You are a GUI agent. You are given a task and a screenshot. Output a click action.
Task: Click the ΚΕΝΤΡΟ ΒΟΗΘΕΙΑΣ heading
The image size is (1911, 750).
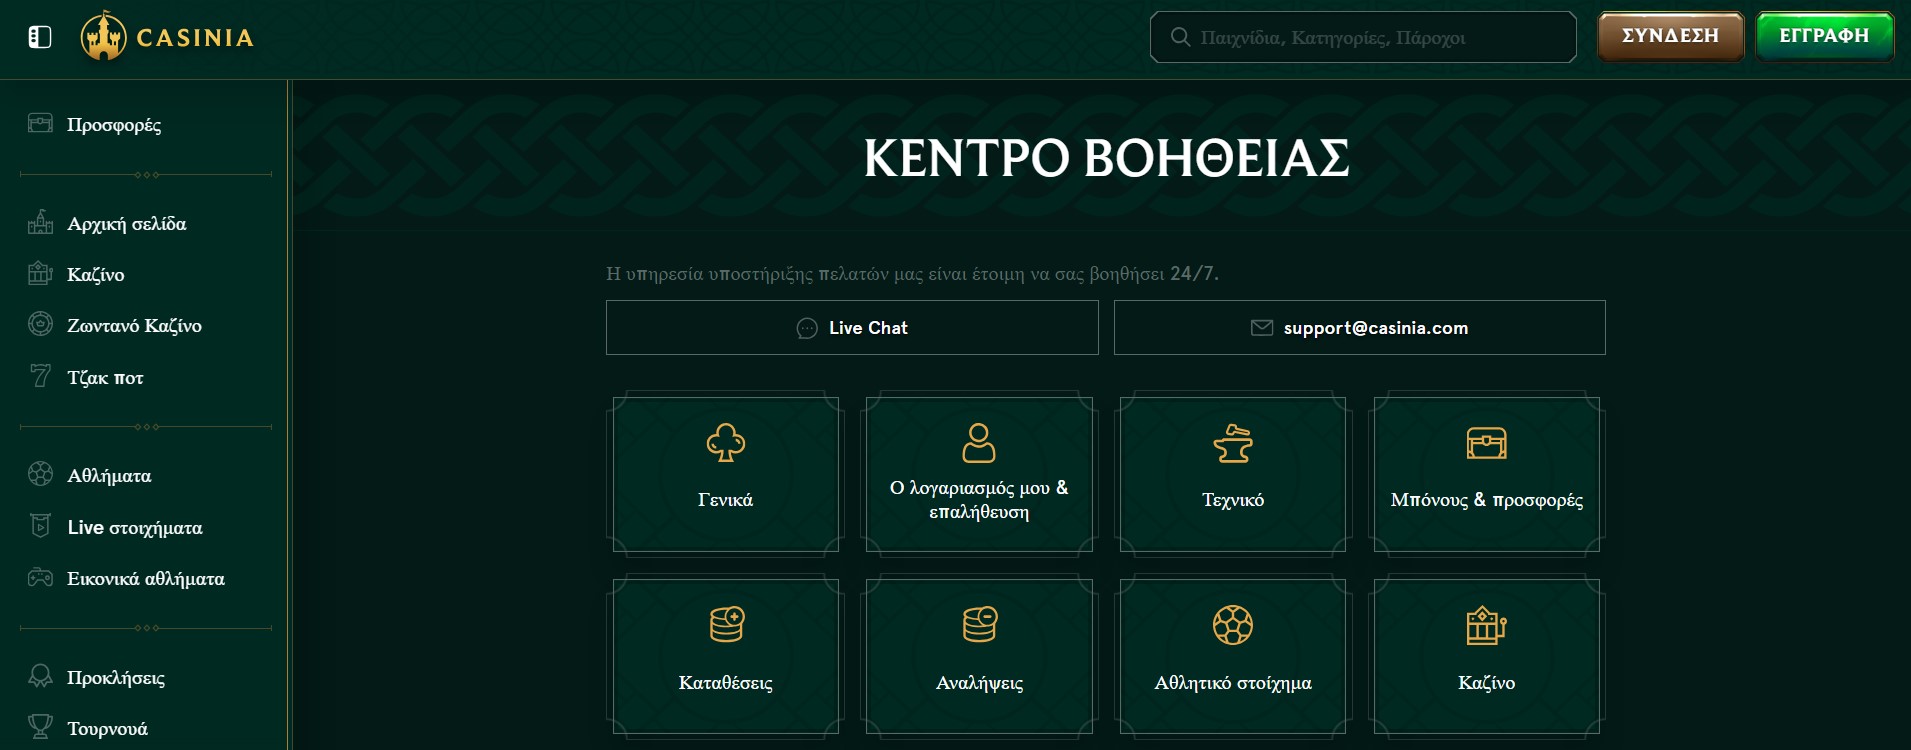click(1106, 158)
